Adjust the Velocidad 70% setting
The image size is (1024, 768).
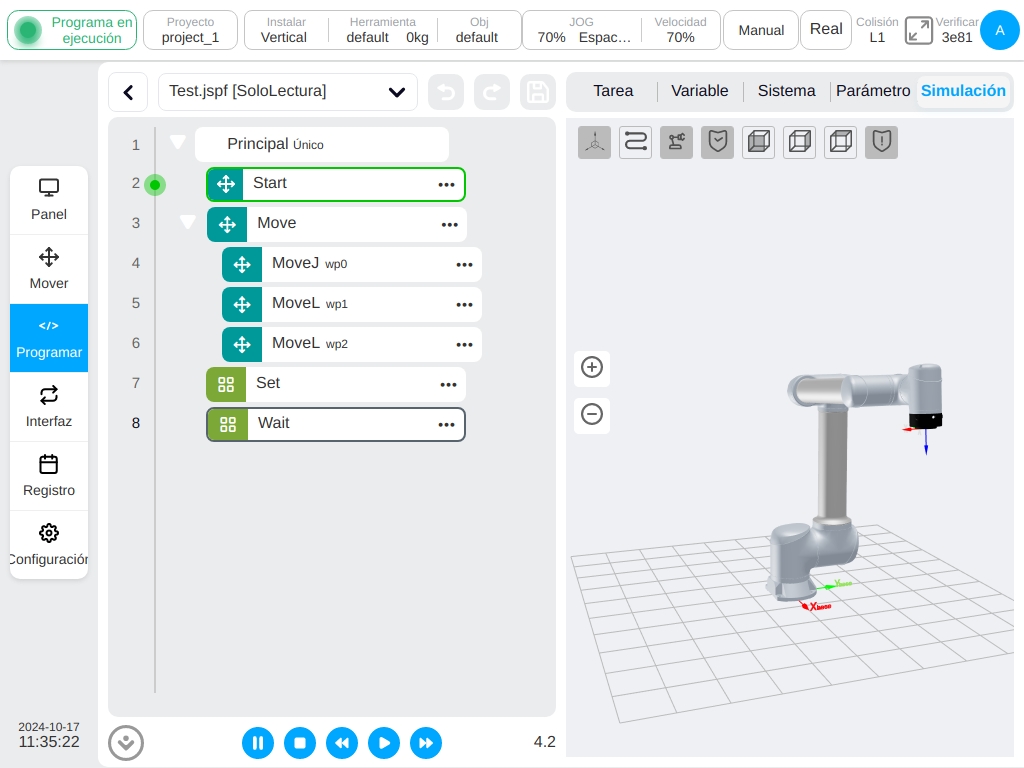[680, 30]
